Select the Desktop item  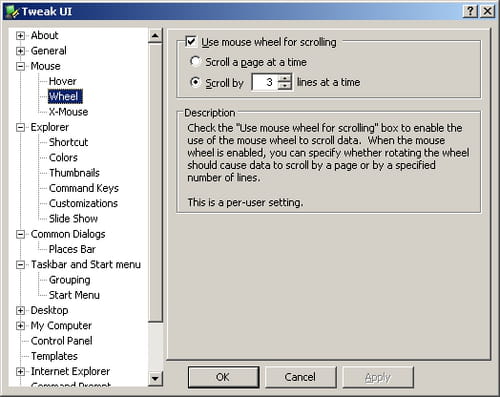tap(49, 310)
